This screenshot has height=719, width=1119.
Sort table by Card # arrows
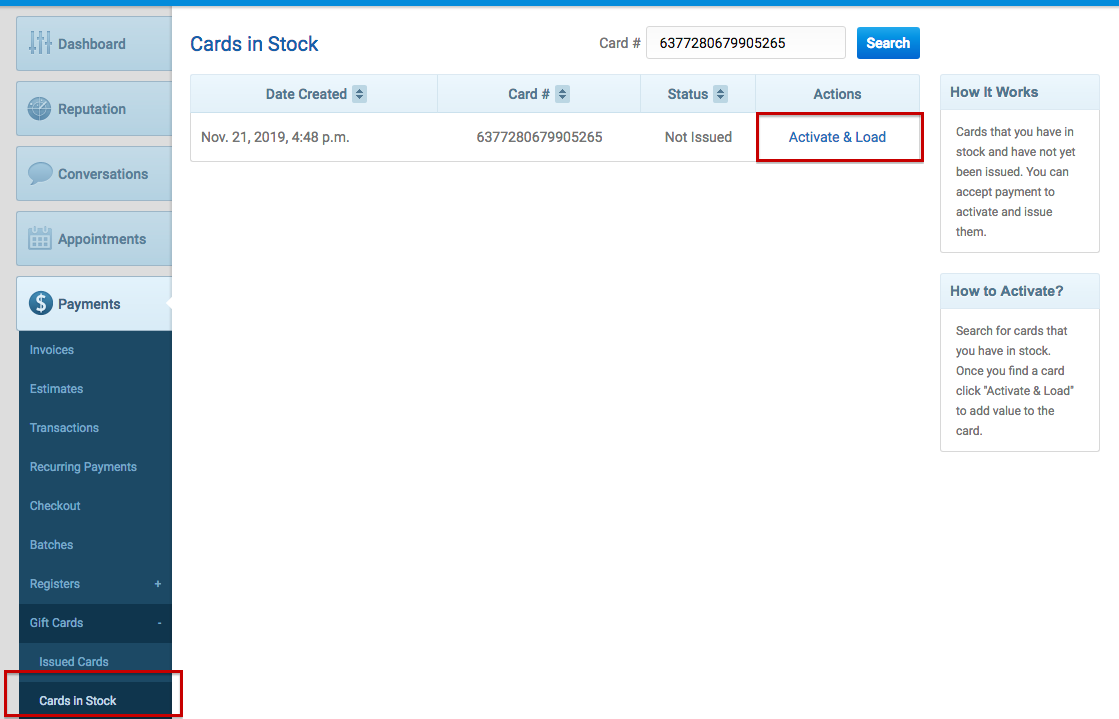pos(562,94)
